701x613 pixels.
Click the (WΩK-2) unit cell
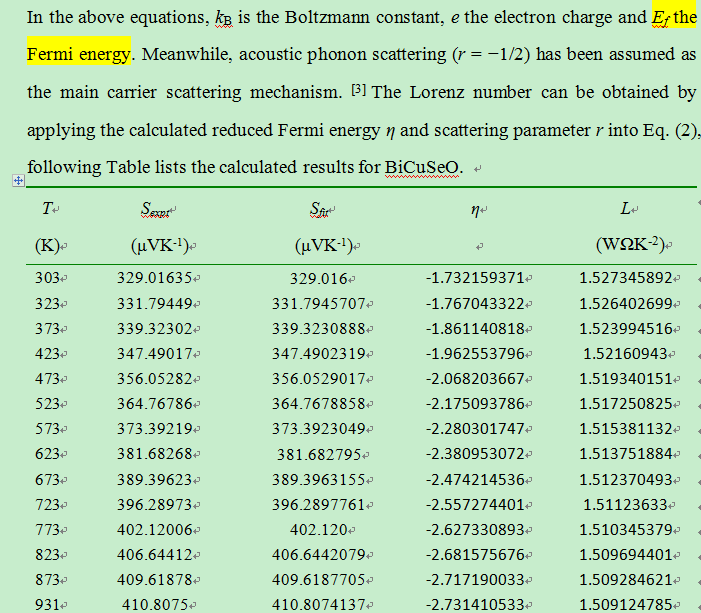tap(630, 245)
